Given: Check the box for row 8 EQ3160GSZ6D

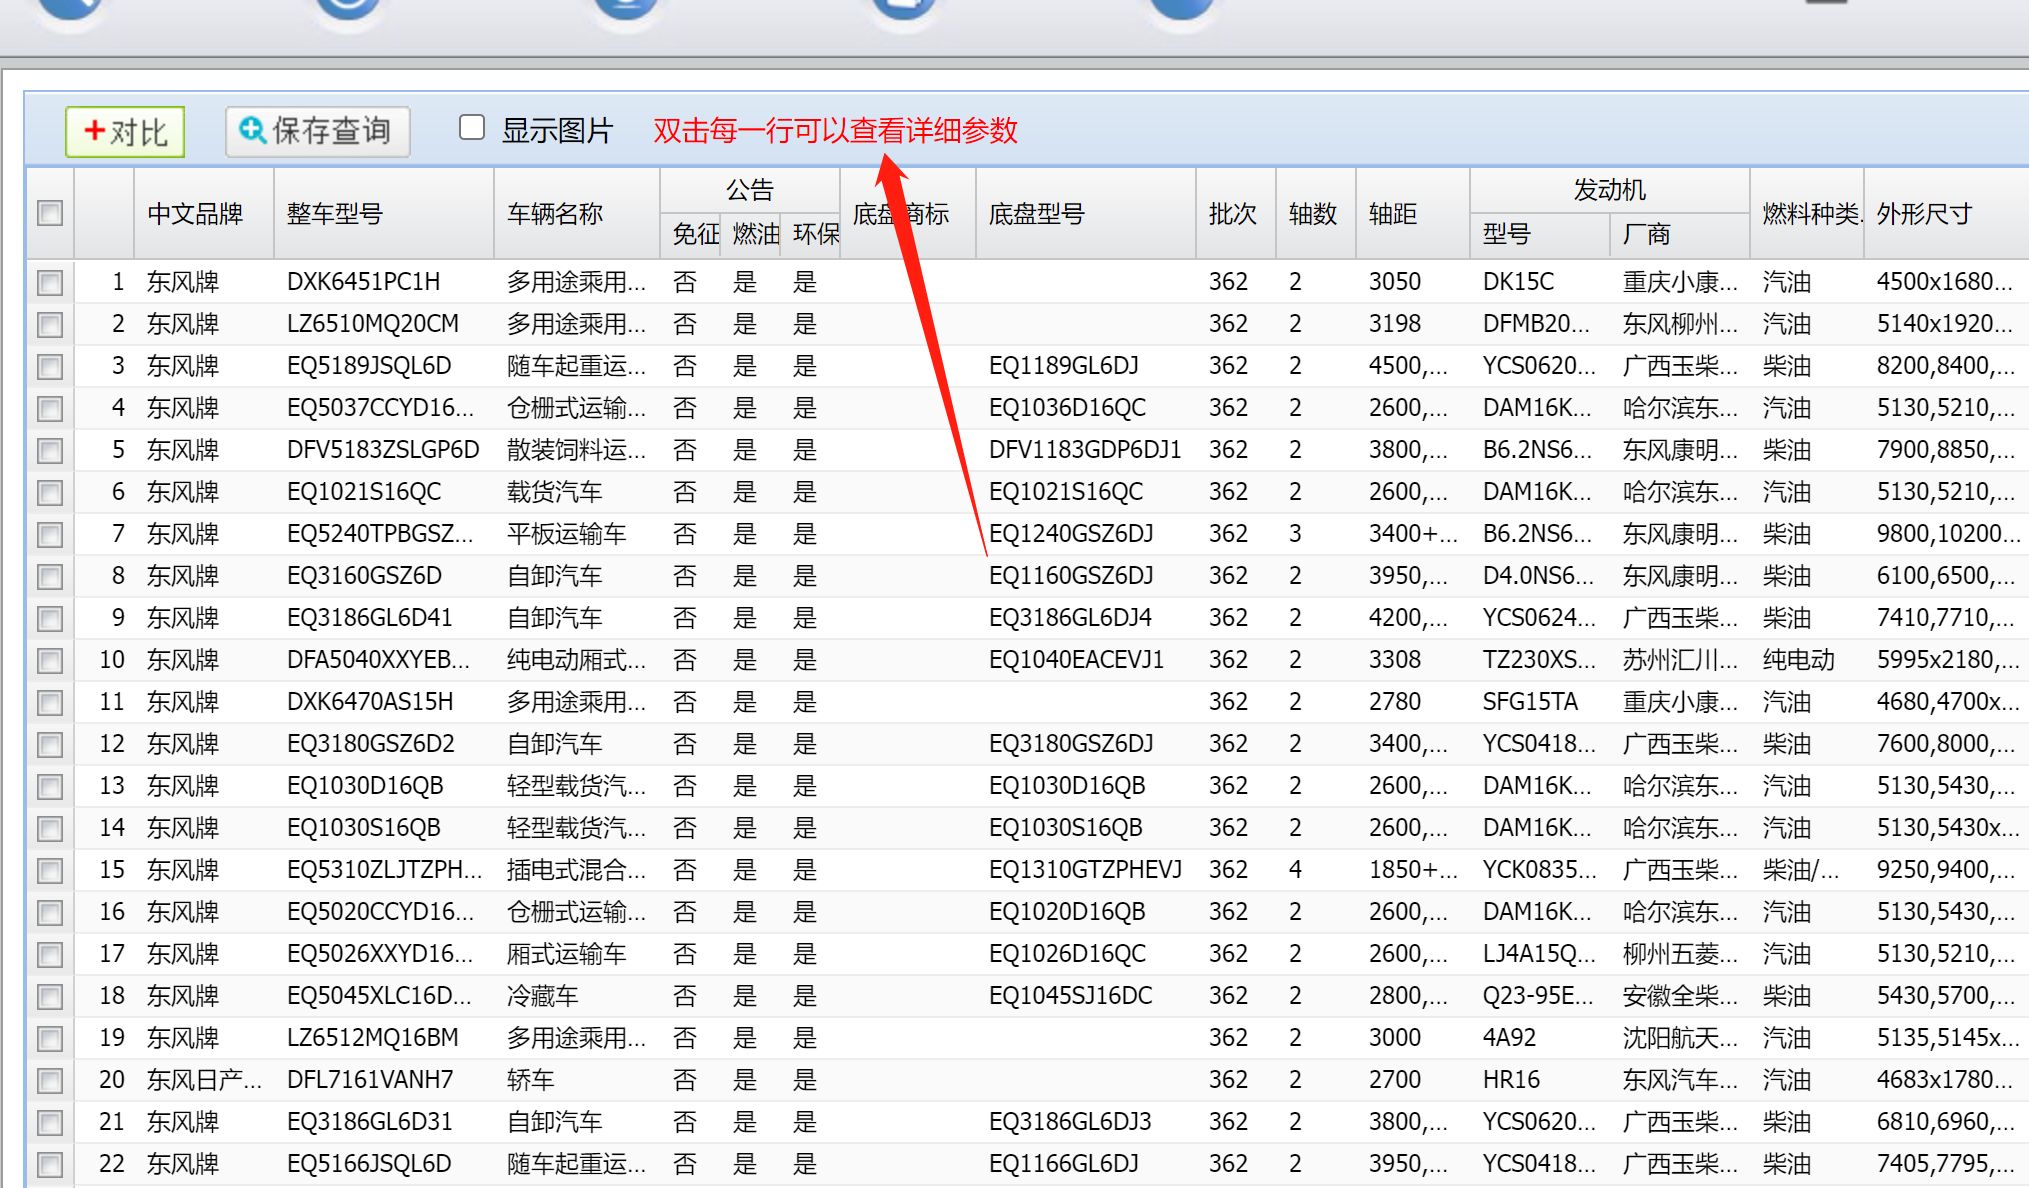Looking at the screenshot, I should [x=50, y=577].
